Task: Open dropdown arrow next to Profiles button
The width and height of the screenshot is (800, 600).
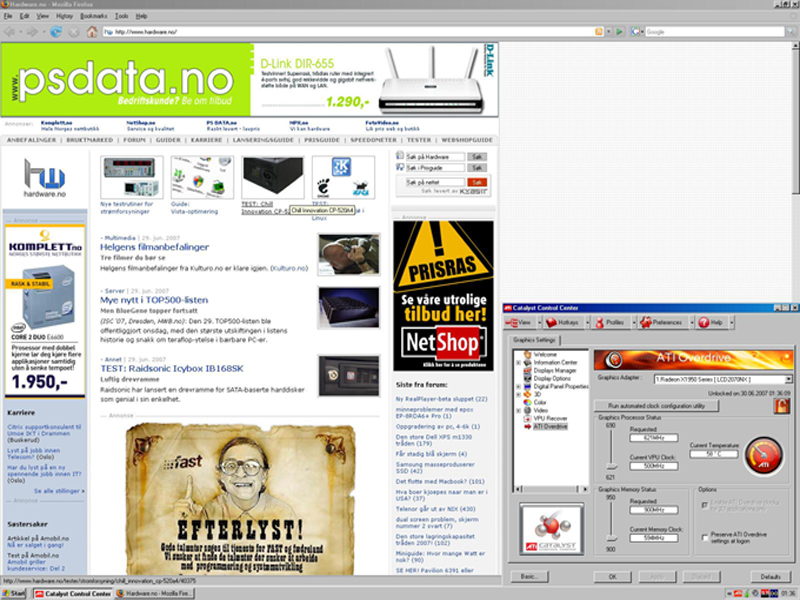Action: [x=634, y=322]
